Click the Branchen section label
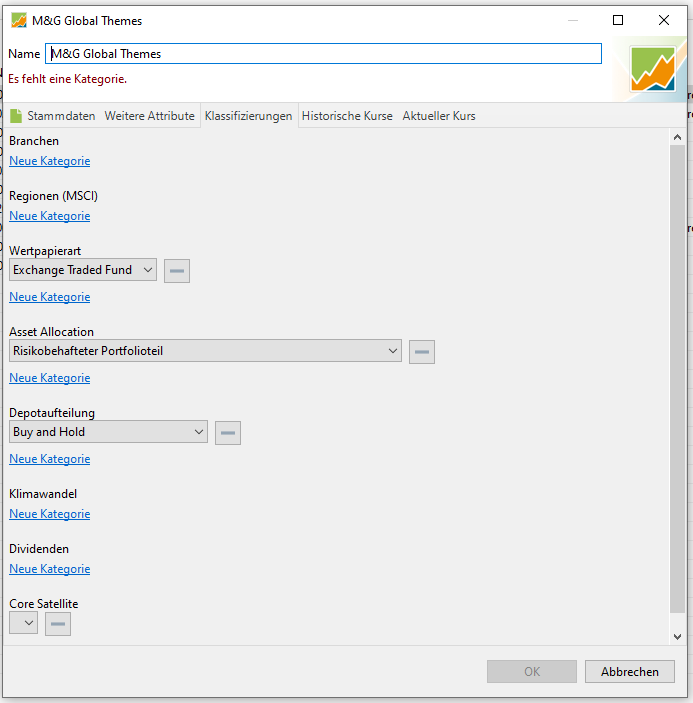This screenshot has height=703, width=693. click(x=34, y=141)
